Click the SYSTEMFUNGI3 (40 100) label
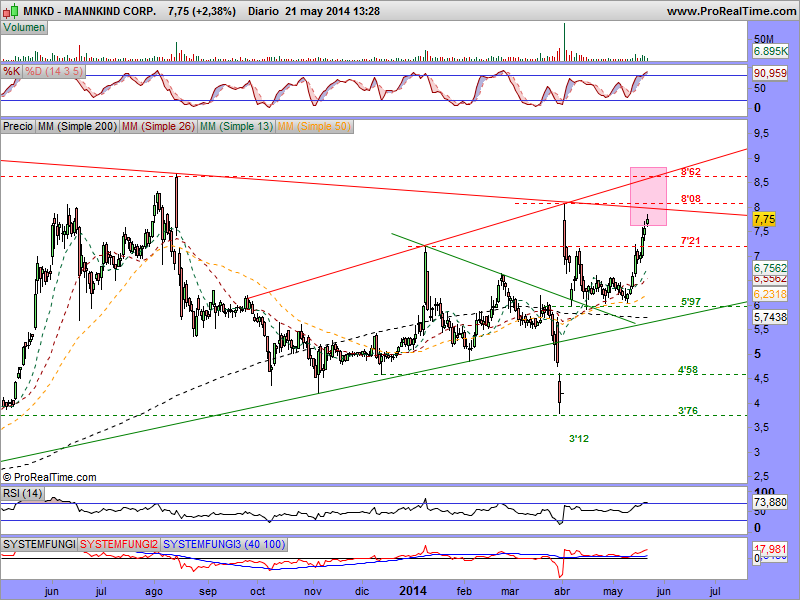The image size is (800, 600). (x=224, y=544)
